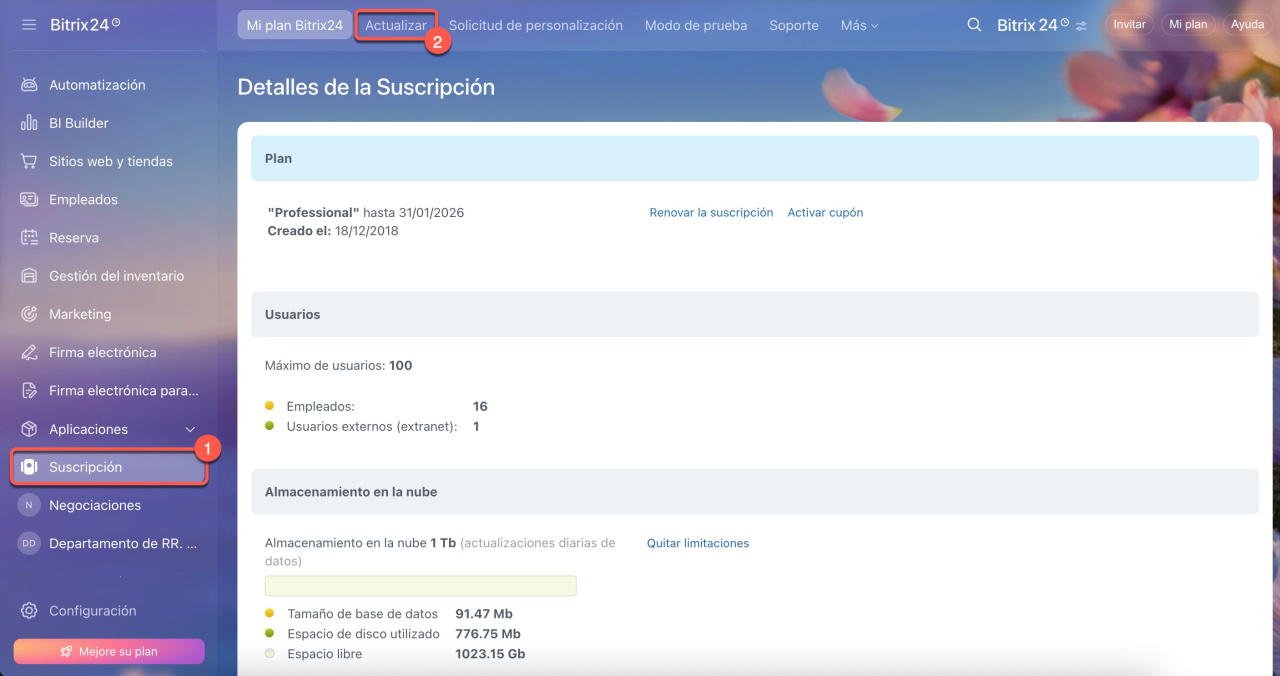Click the "Professional" plan name text

pos(313,213)
